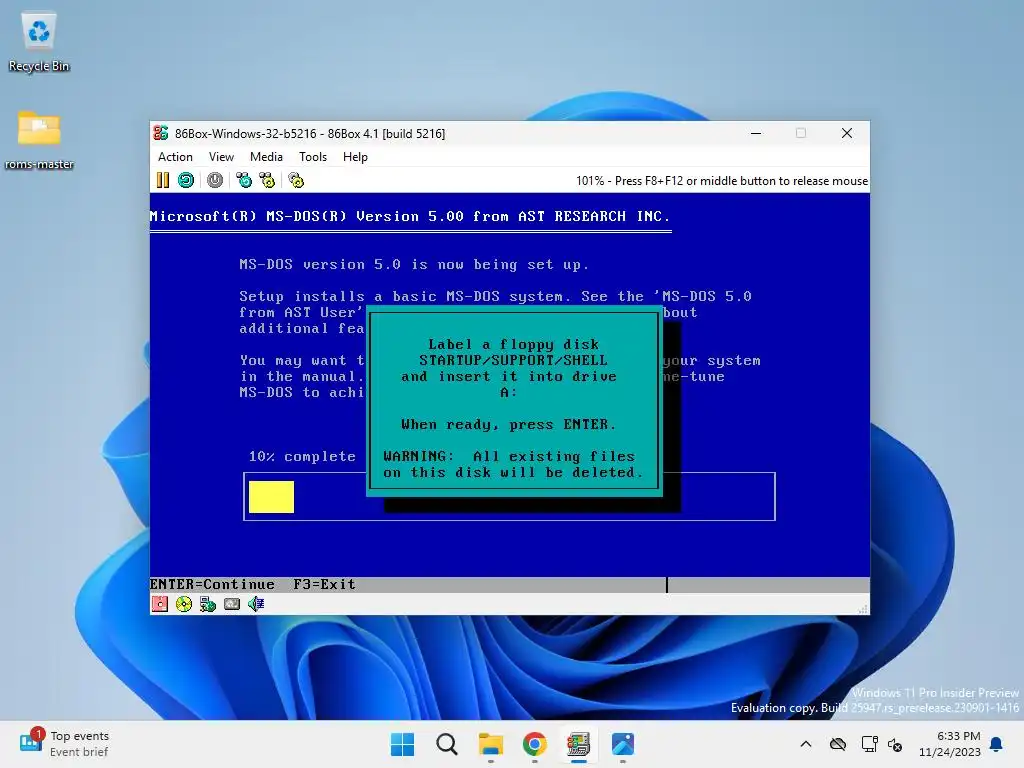Minimize the 86Box window
Screen dimensions: 1024x768
(756, 133)
